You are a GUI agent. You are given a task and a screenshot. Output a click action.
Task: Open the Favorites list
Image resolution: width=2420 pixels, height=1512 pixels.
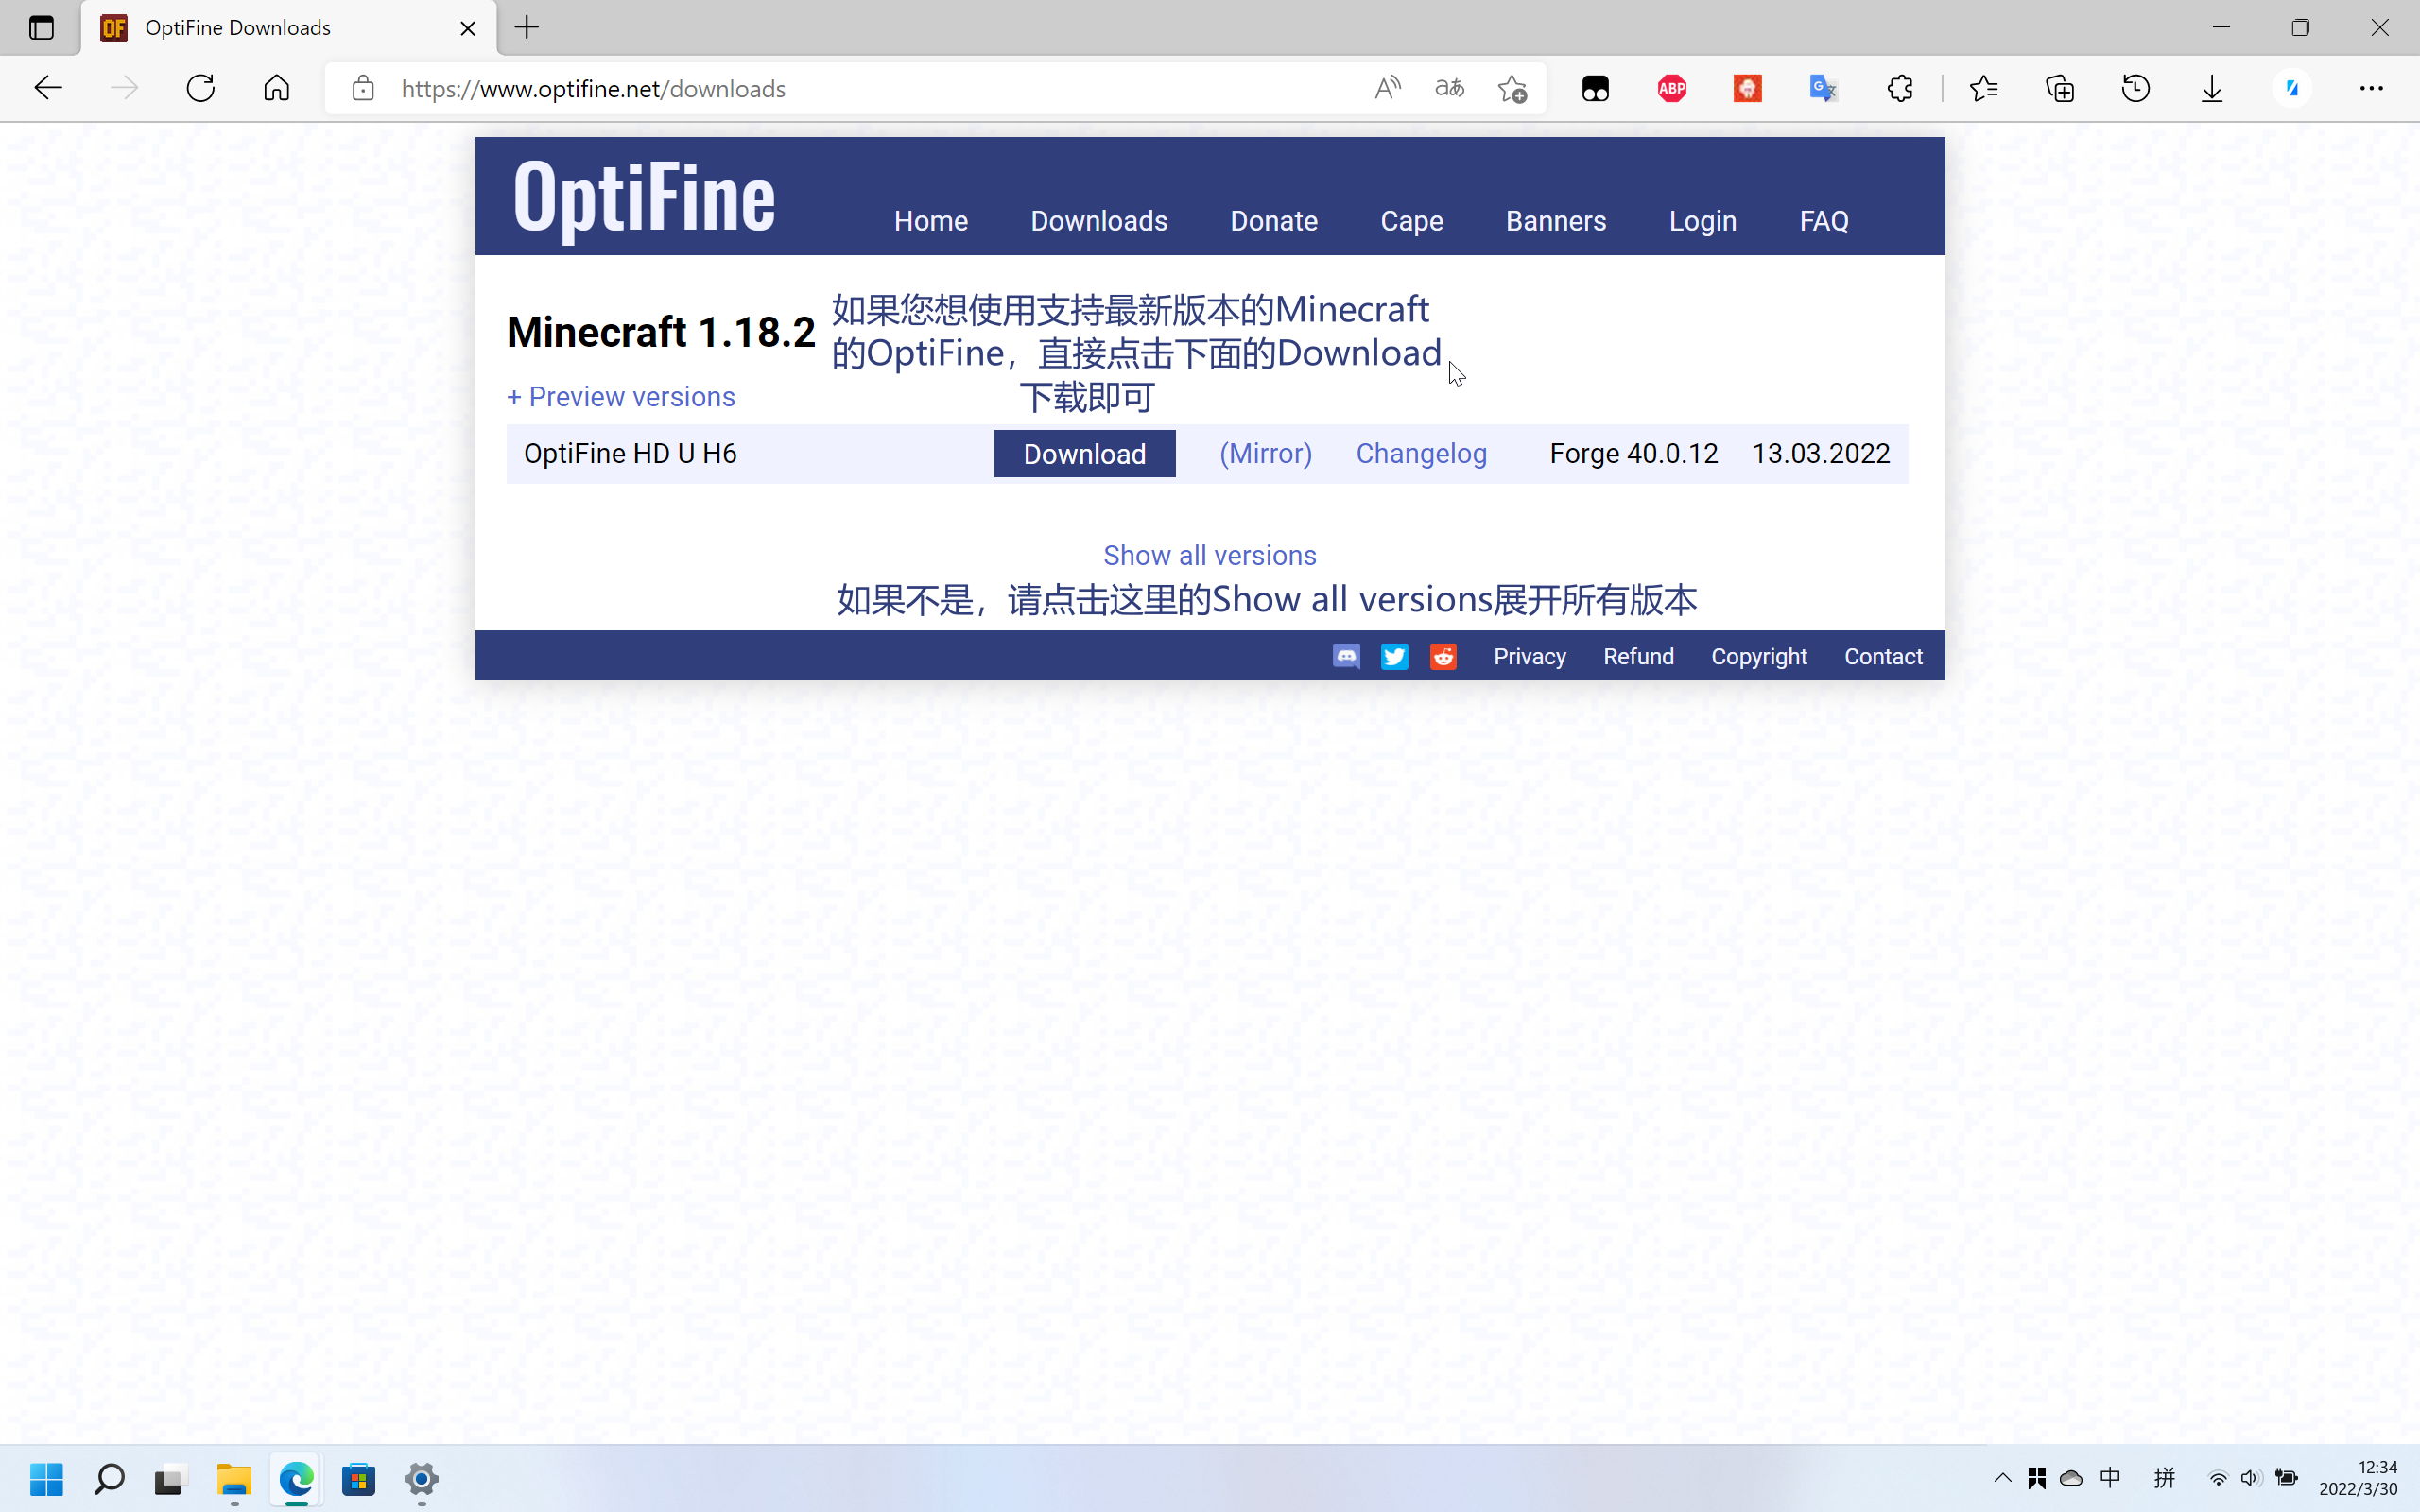[x=1984, y=88]
